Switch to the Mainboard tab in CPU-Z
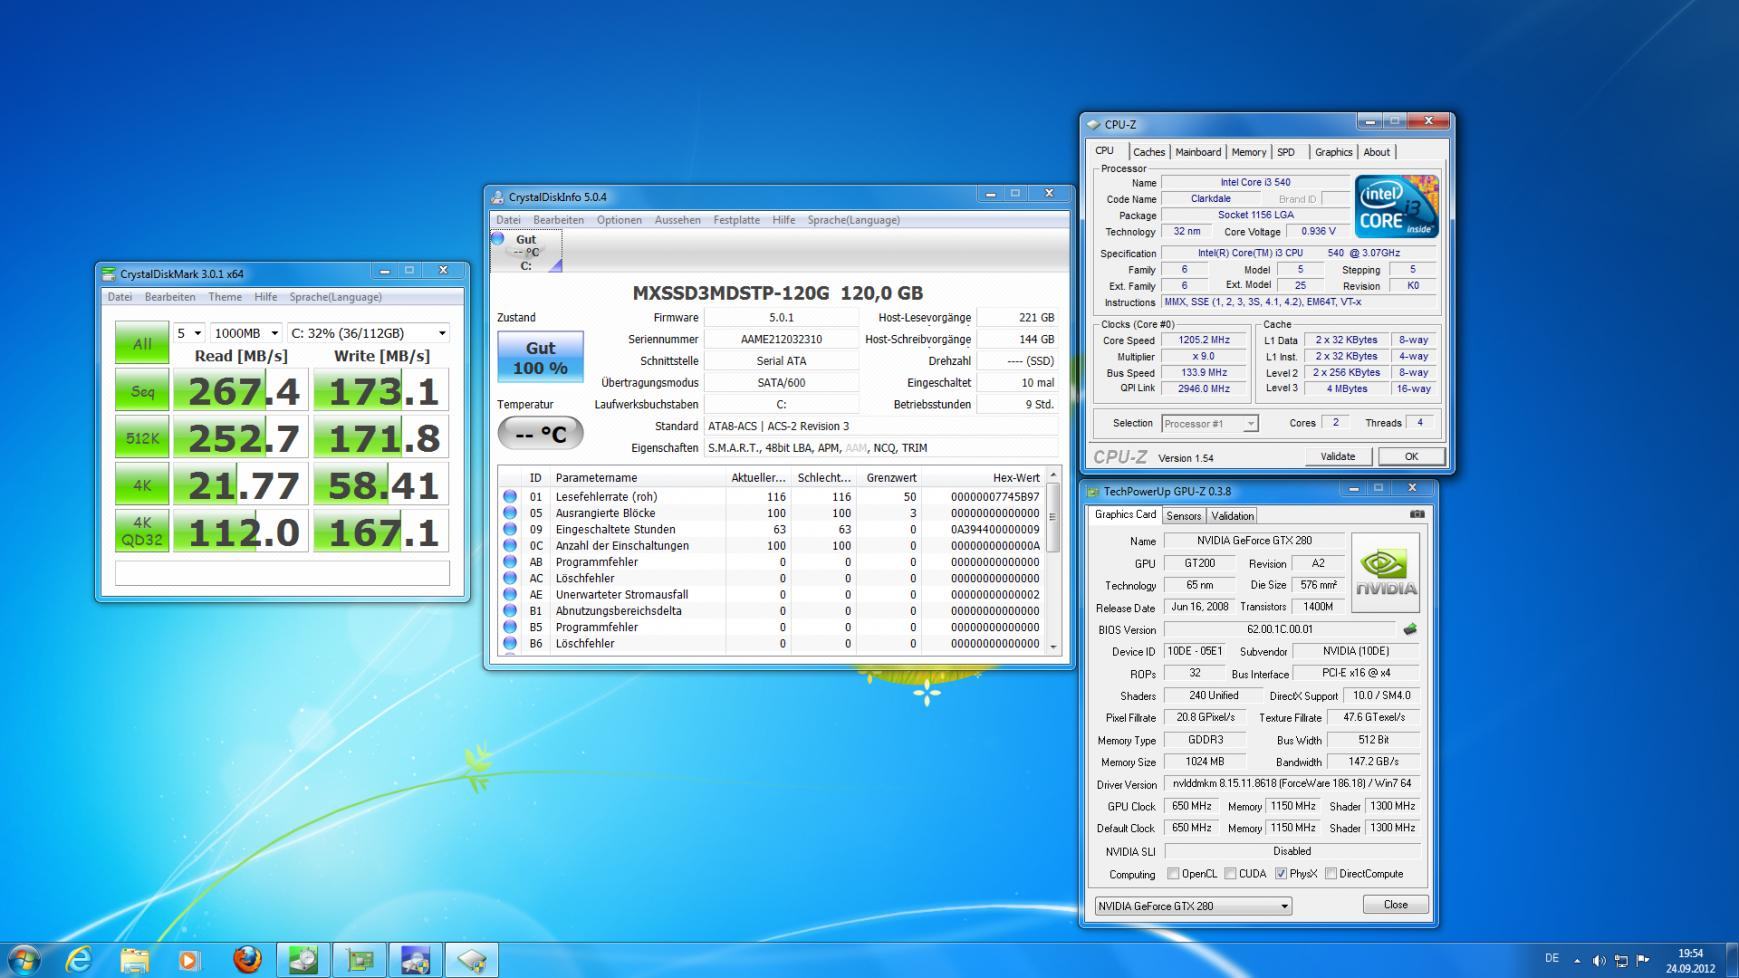 coord(1197,152)
